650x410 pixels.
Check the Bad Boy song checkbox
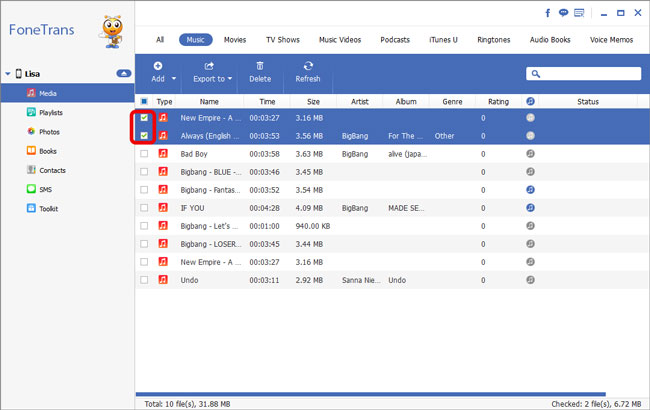[144, 153]
